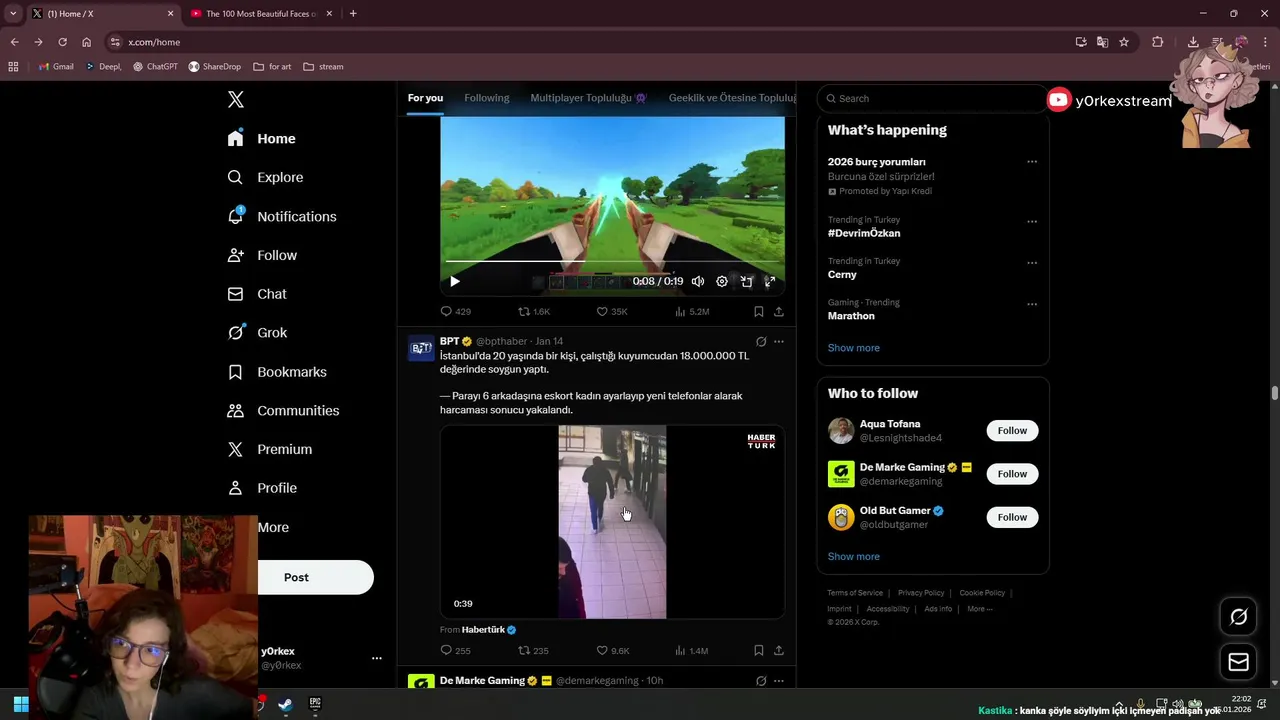1280x720 pixels.
Task: Follow De Marke Gaming
Action: (x=1012, y=474)
